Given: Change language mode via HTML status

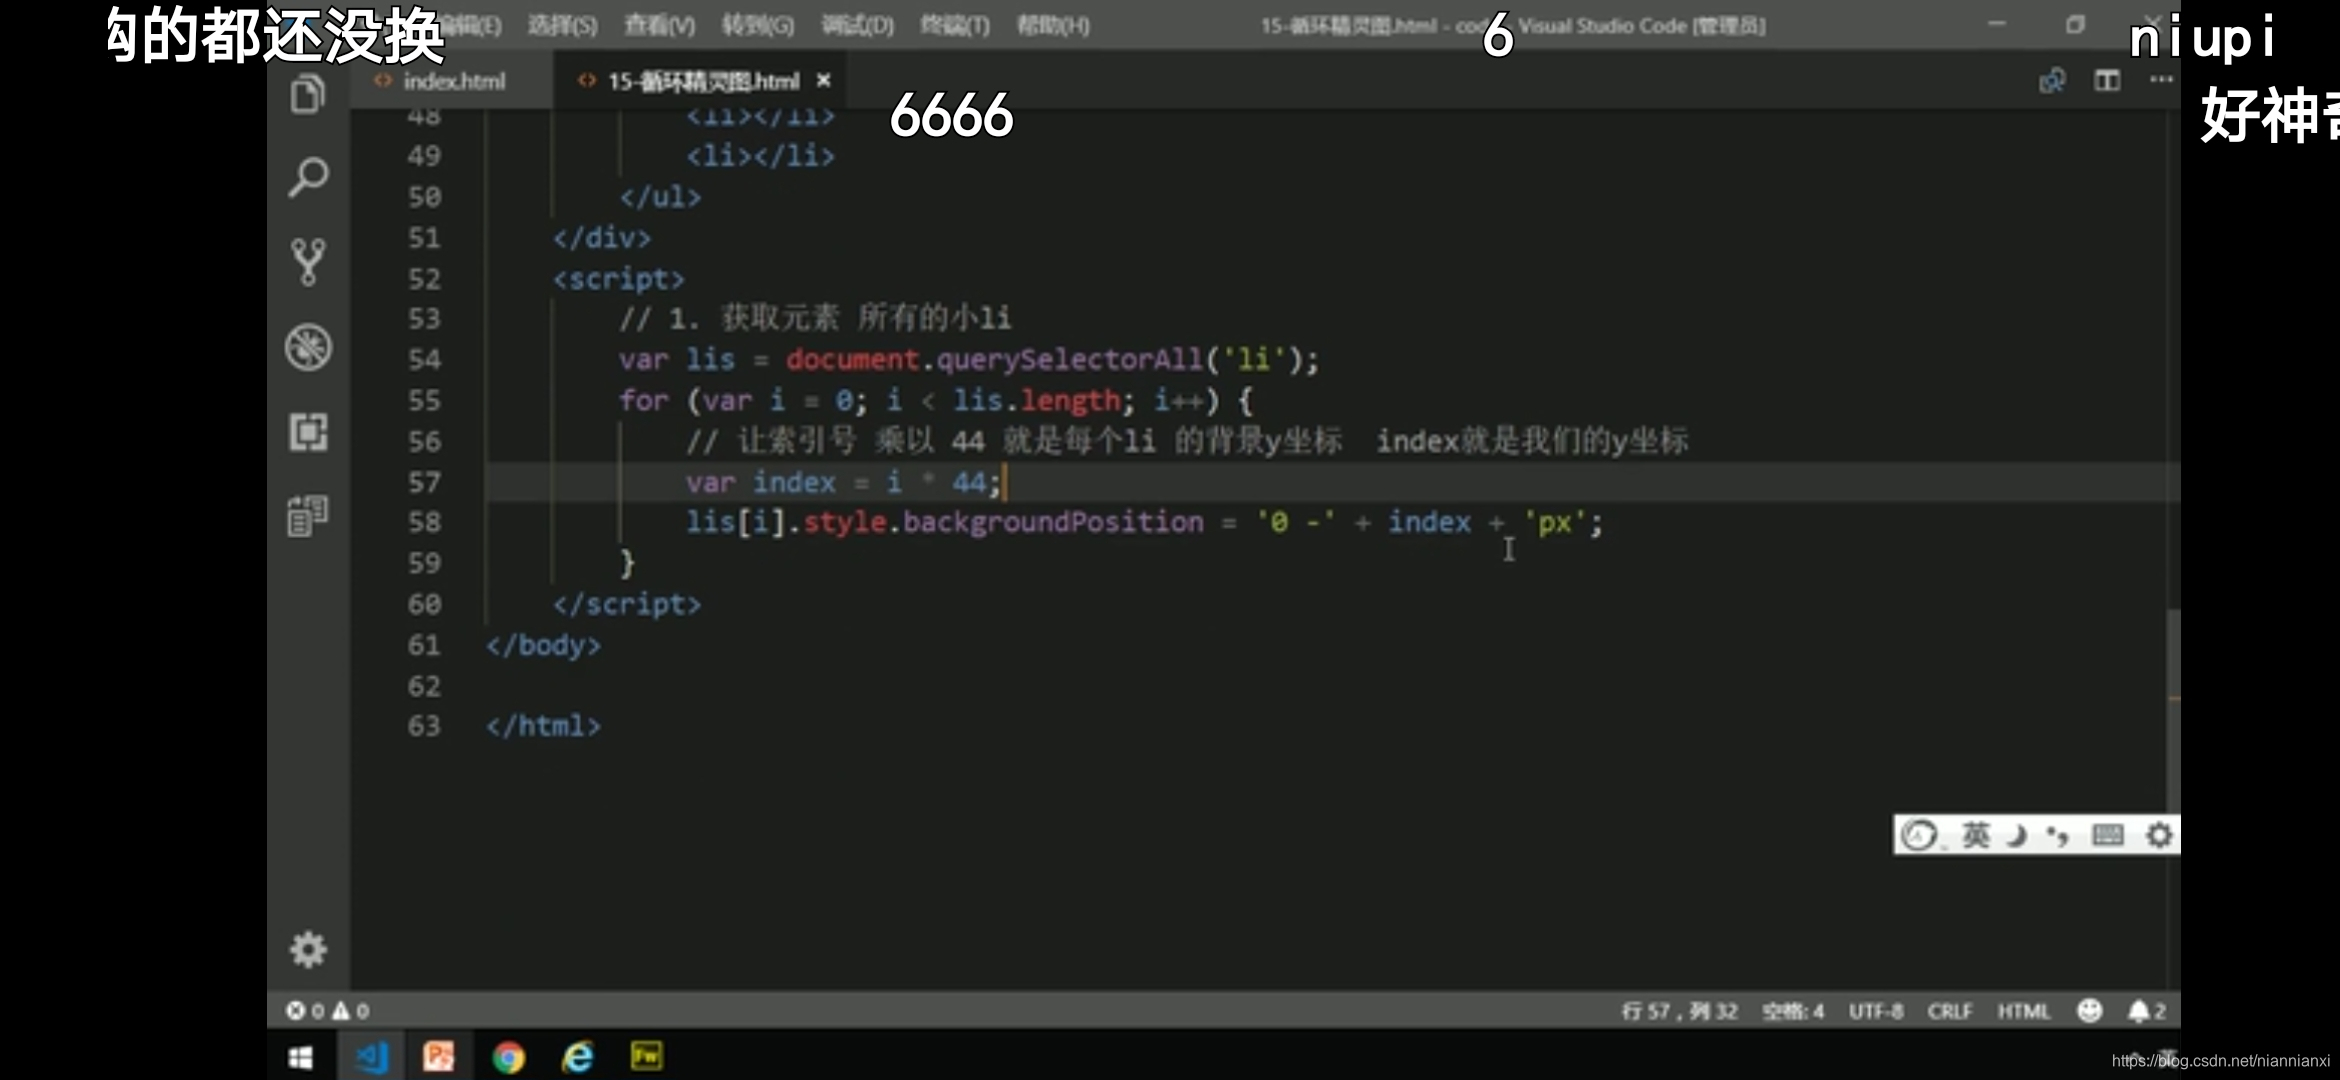Looking at the screenshot, I should pyautogui.click(x=2023, y=1011).
